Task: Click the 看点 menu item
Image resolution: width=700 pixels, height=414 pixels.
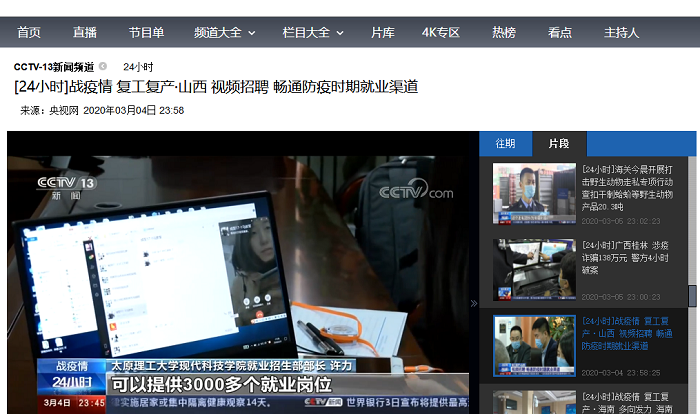Action: [560, 32]
